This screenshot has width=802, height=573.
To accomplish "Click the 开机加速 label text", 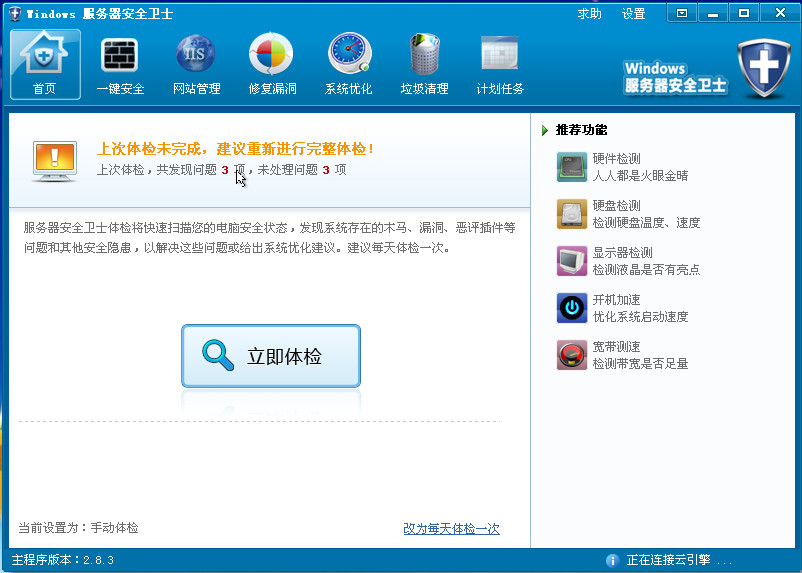I will coord(616,300).
